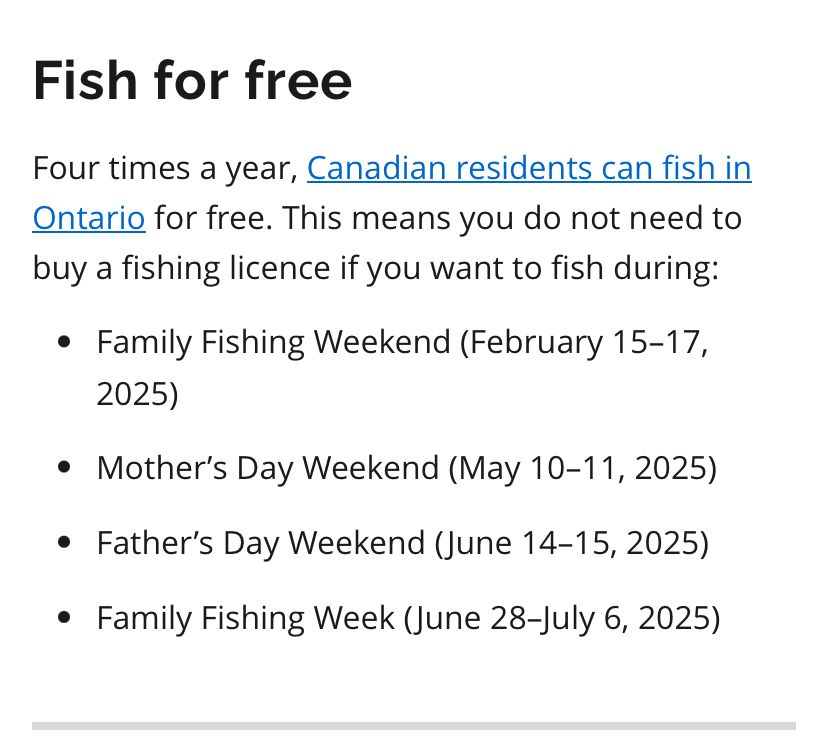Image resolution: width=828 pixels, height=738 pixels.
Task: Click the gray horizontal divider line
Action: pyautogui.click(x=413, y=726)
